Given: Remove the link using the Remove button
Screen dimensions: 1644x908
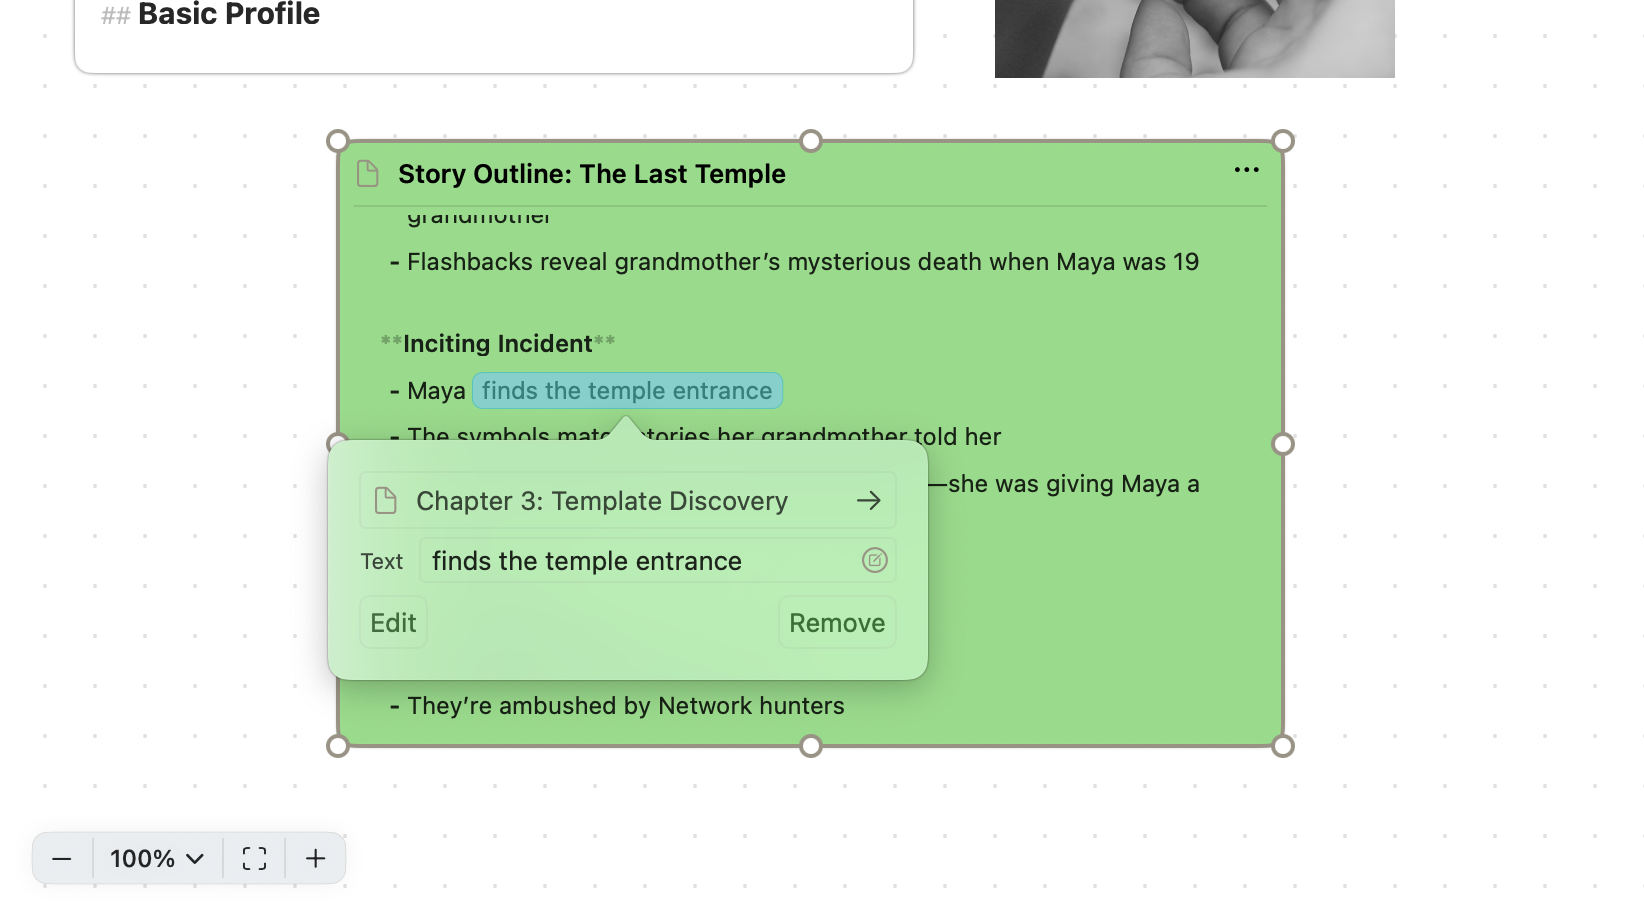Looking at the screenshot, I should [x=837, y=623].
